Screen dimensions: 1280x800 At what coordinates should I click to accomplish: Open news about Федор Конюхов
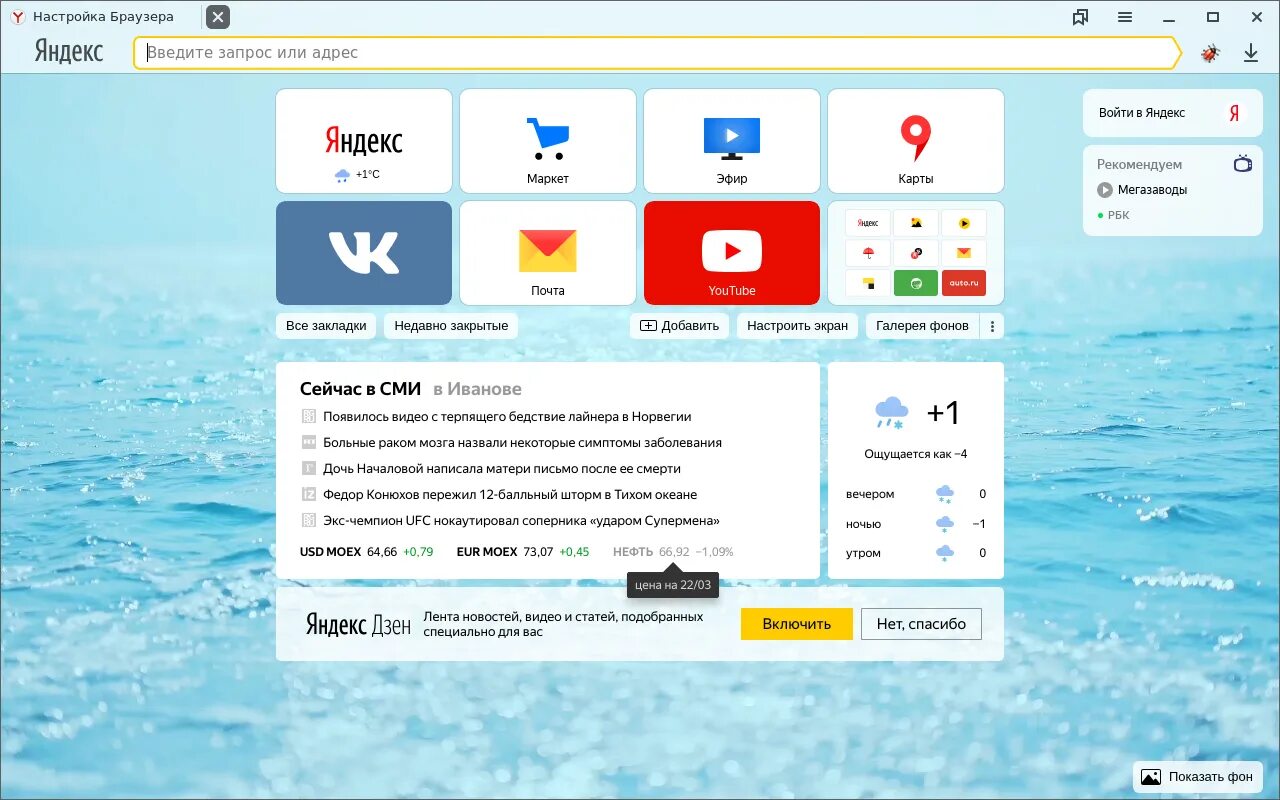(510, 495)
